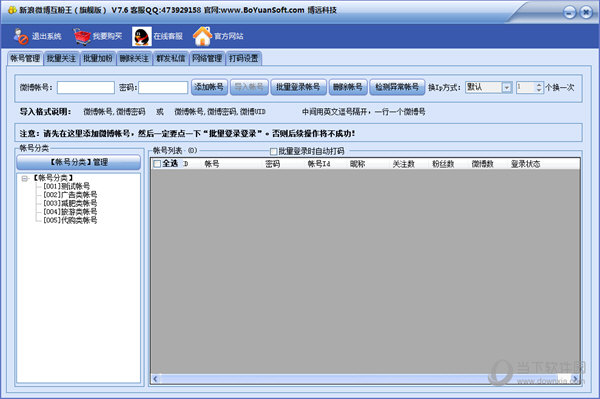The width and height of the screenshot is (600, 399).
Task: Select [003]减肥类帐号 in the tree
Action: (70, 203)
